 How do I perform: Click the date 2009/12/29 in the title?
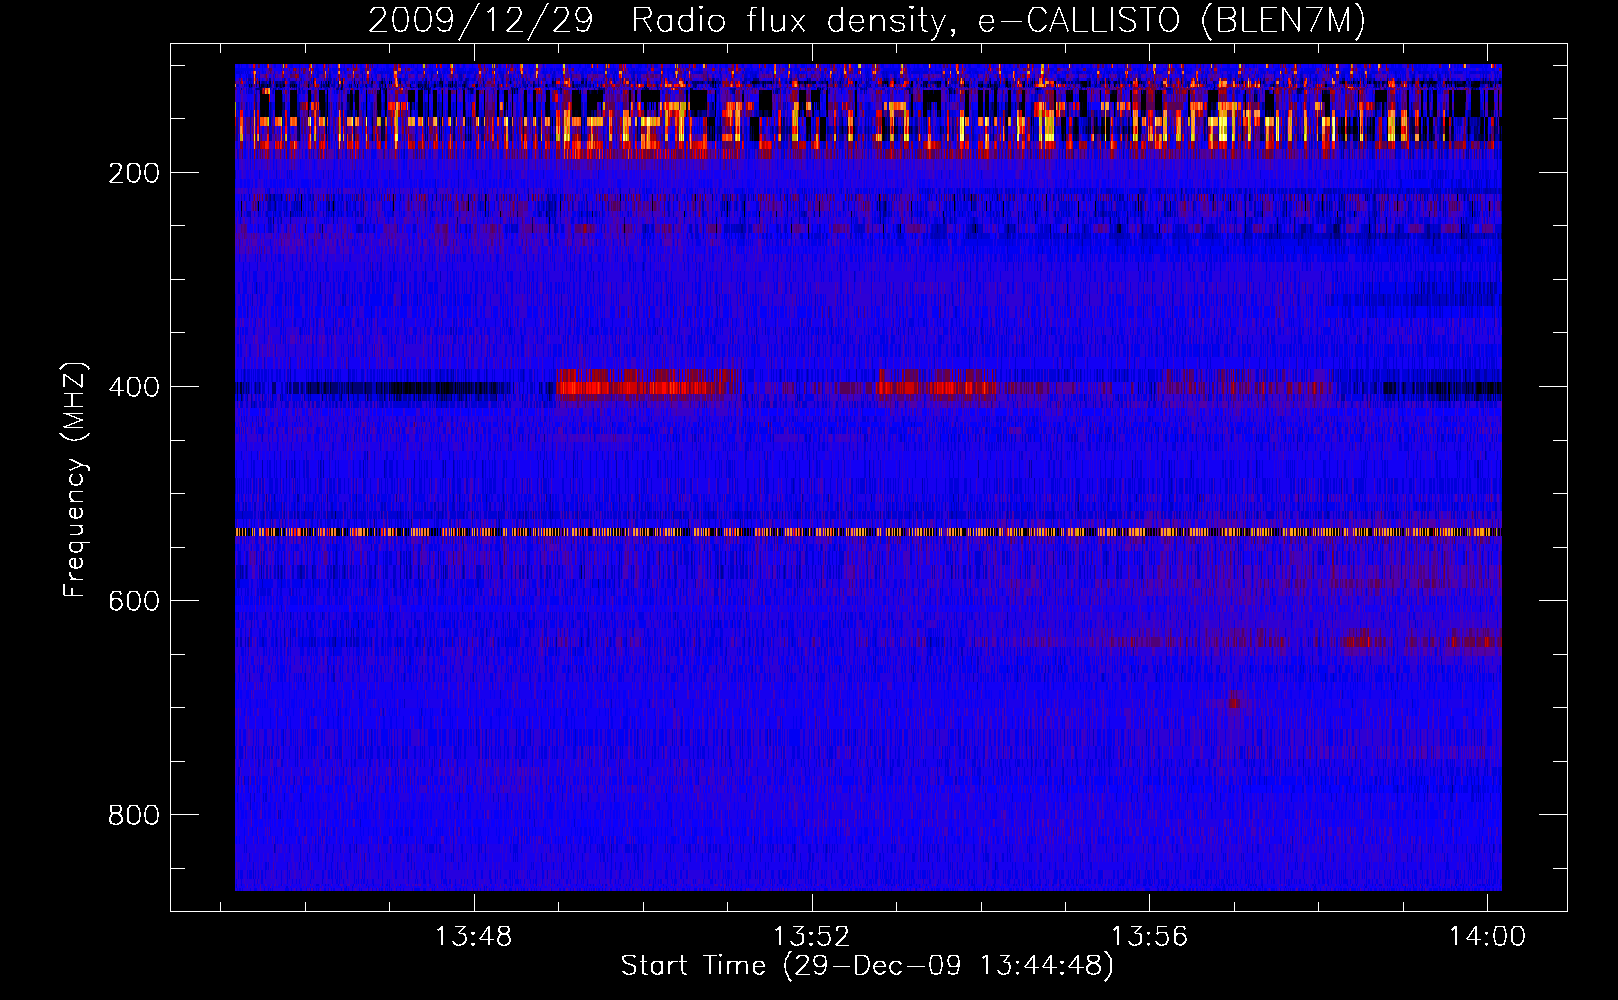coord(481,20)
